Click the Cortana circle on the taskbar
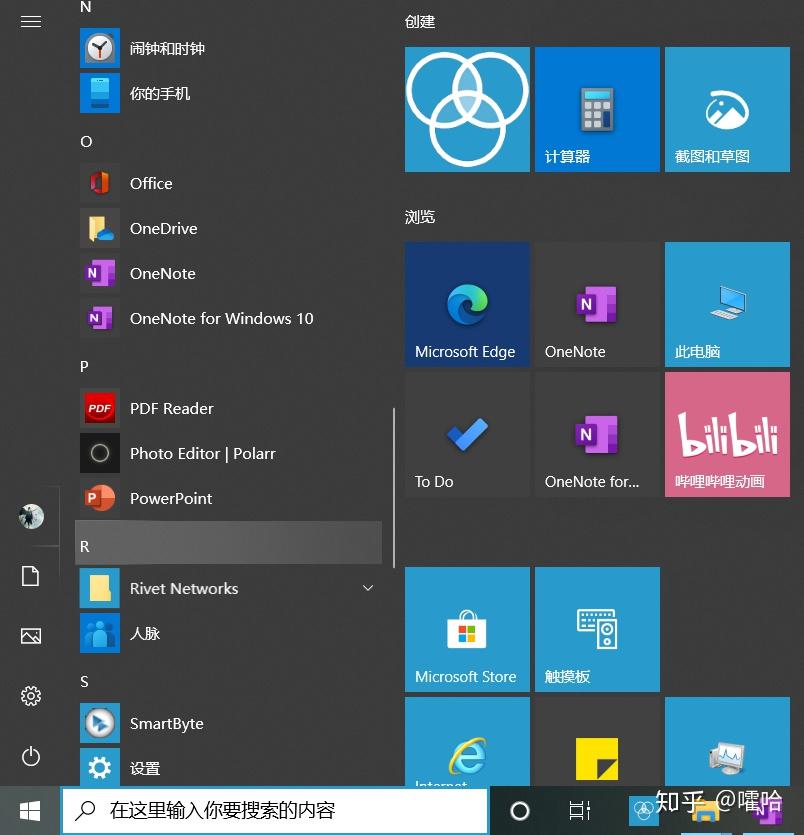804x835 pixels. point(520,811)
